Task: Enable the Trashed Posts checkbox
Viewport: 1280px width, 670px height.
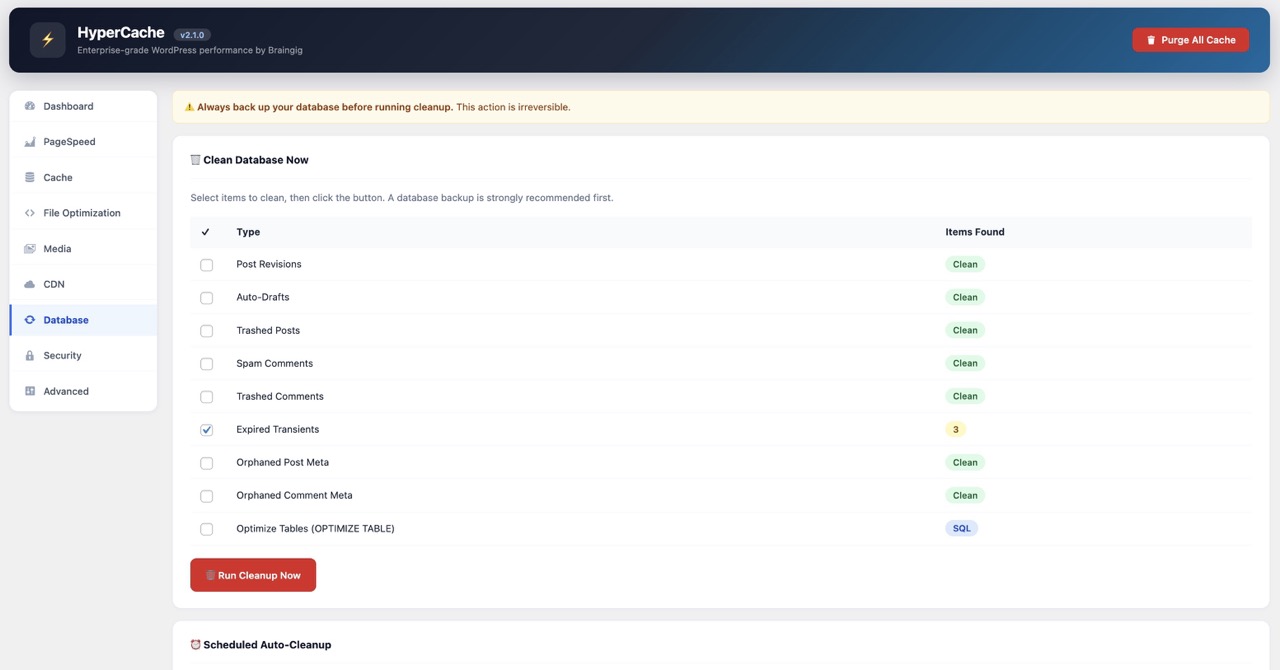Action: point(207,331)
